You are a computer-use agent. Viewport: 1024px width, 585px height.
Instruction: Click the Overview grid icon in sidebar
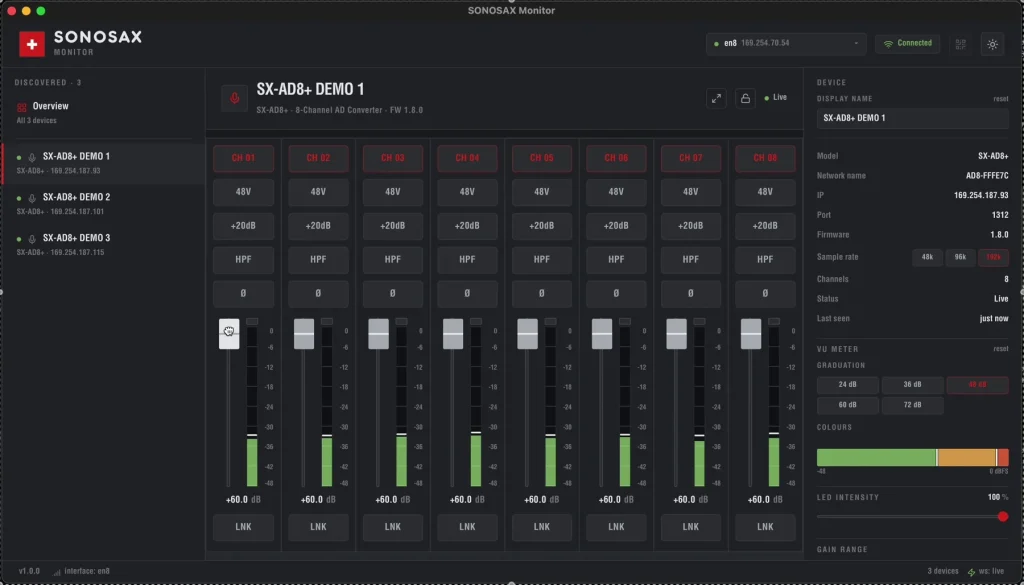click(x=22, y=107)
